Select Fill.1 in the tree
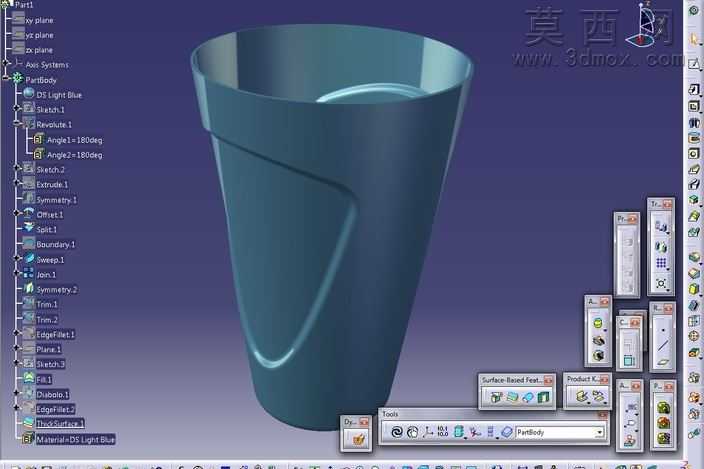 click(x=44, y=380)
